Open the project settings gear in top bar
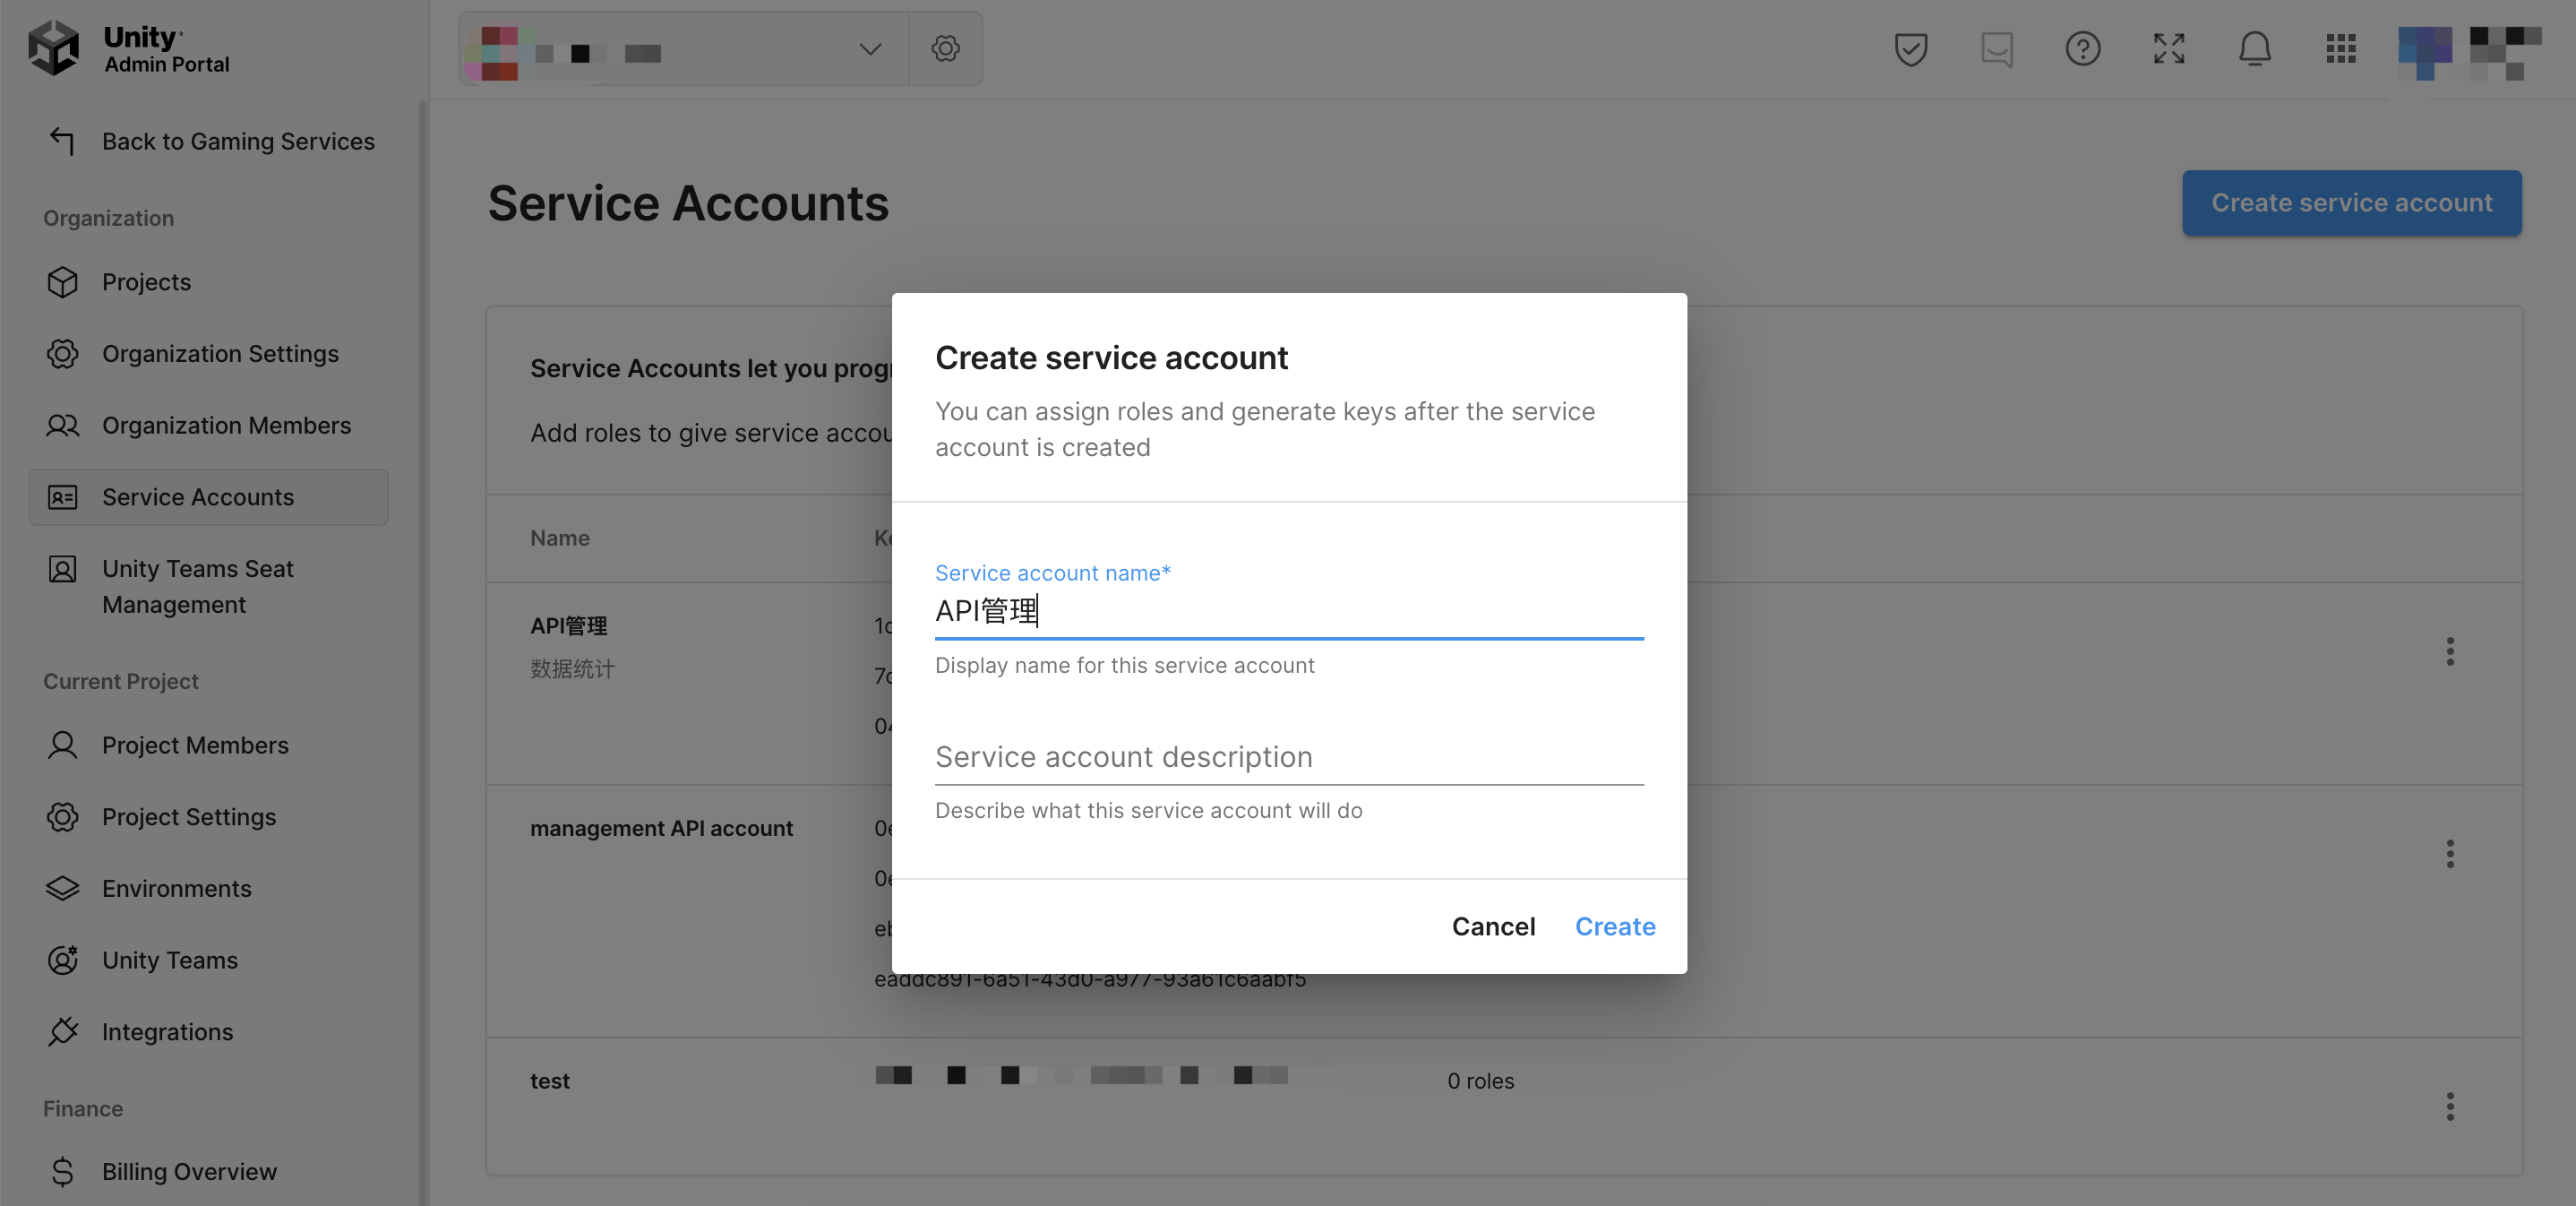Image resolution: width=2576 pixels, height=1206 pixels. (945, 48)
